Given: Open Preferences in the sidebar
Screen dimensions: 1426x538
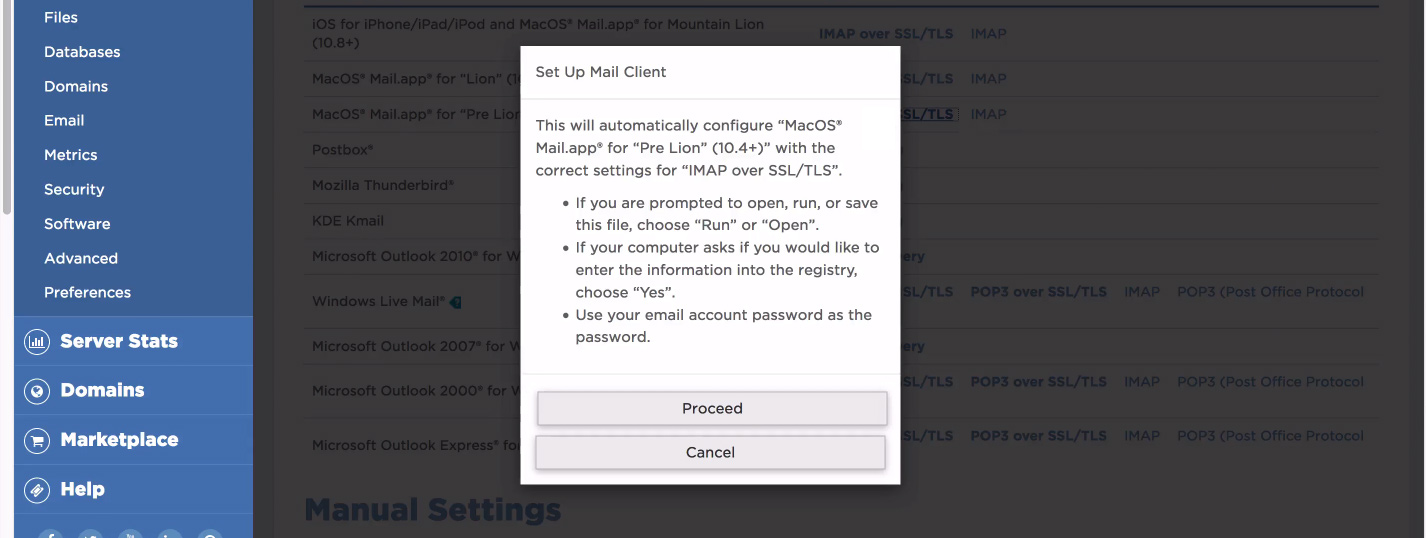Looking at the screenshot, I should pos(87,292).
